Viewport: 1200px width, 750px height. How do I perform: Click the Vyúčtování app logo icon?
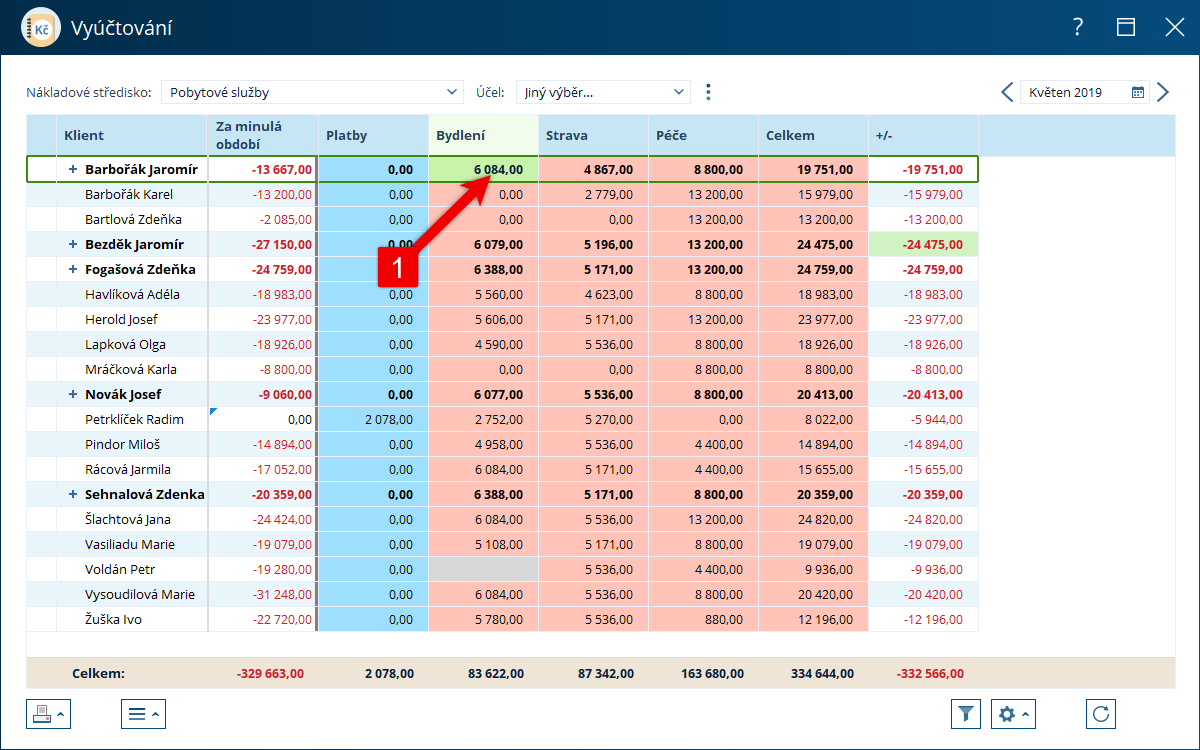click(x=41, y=27)
